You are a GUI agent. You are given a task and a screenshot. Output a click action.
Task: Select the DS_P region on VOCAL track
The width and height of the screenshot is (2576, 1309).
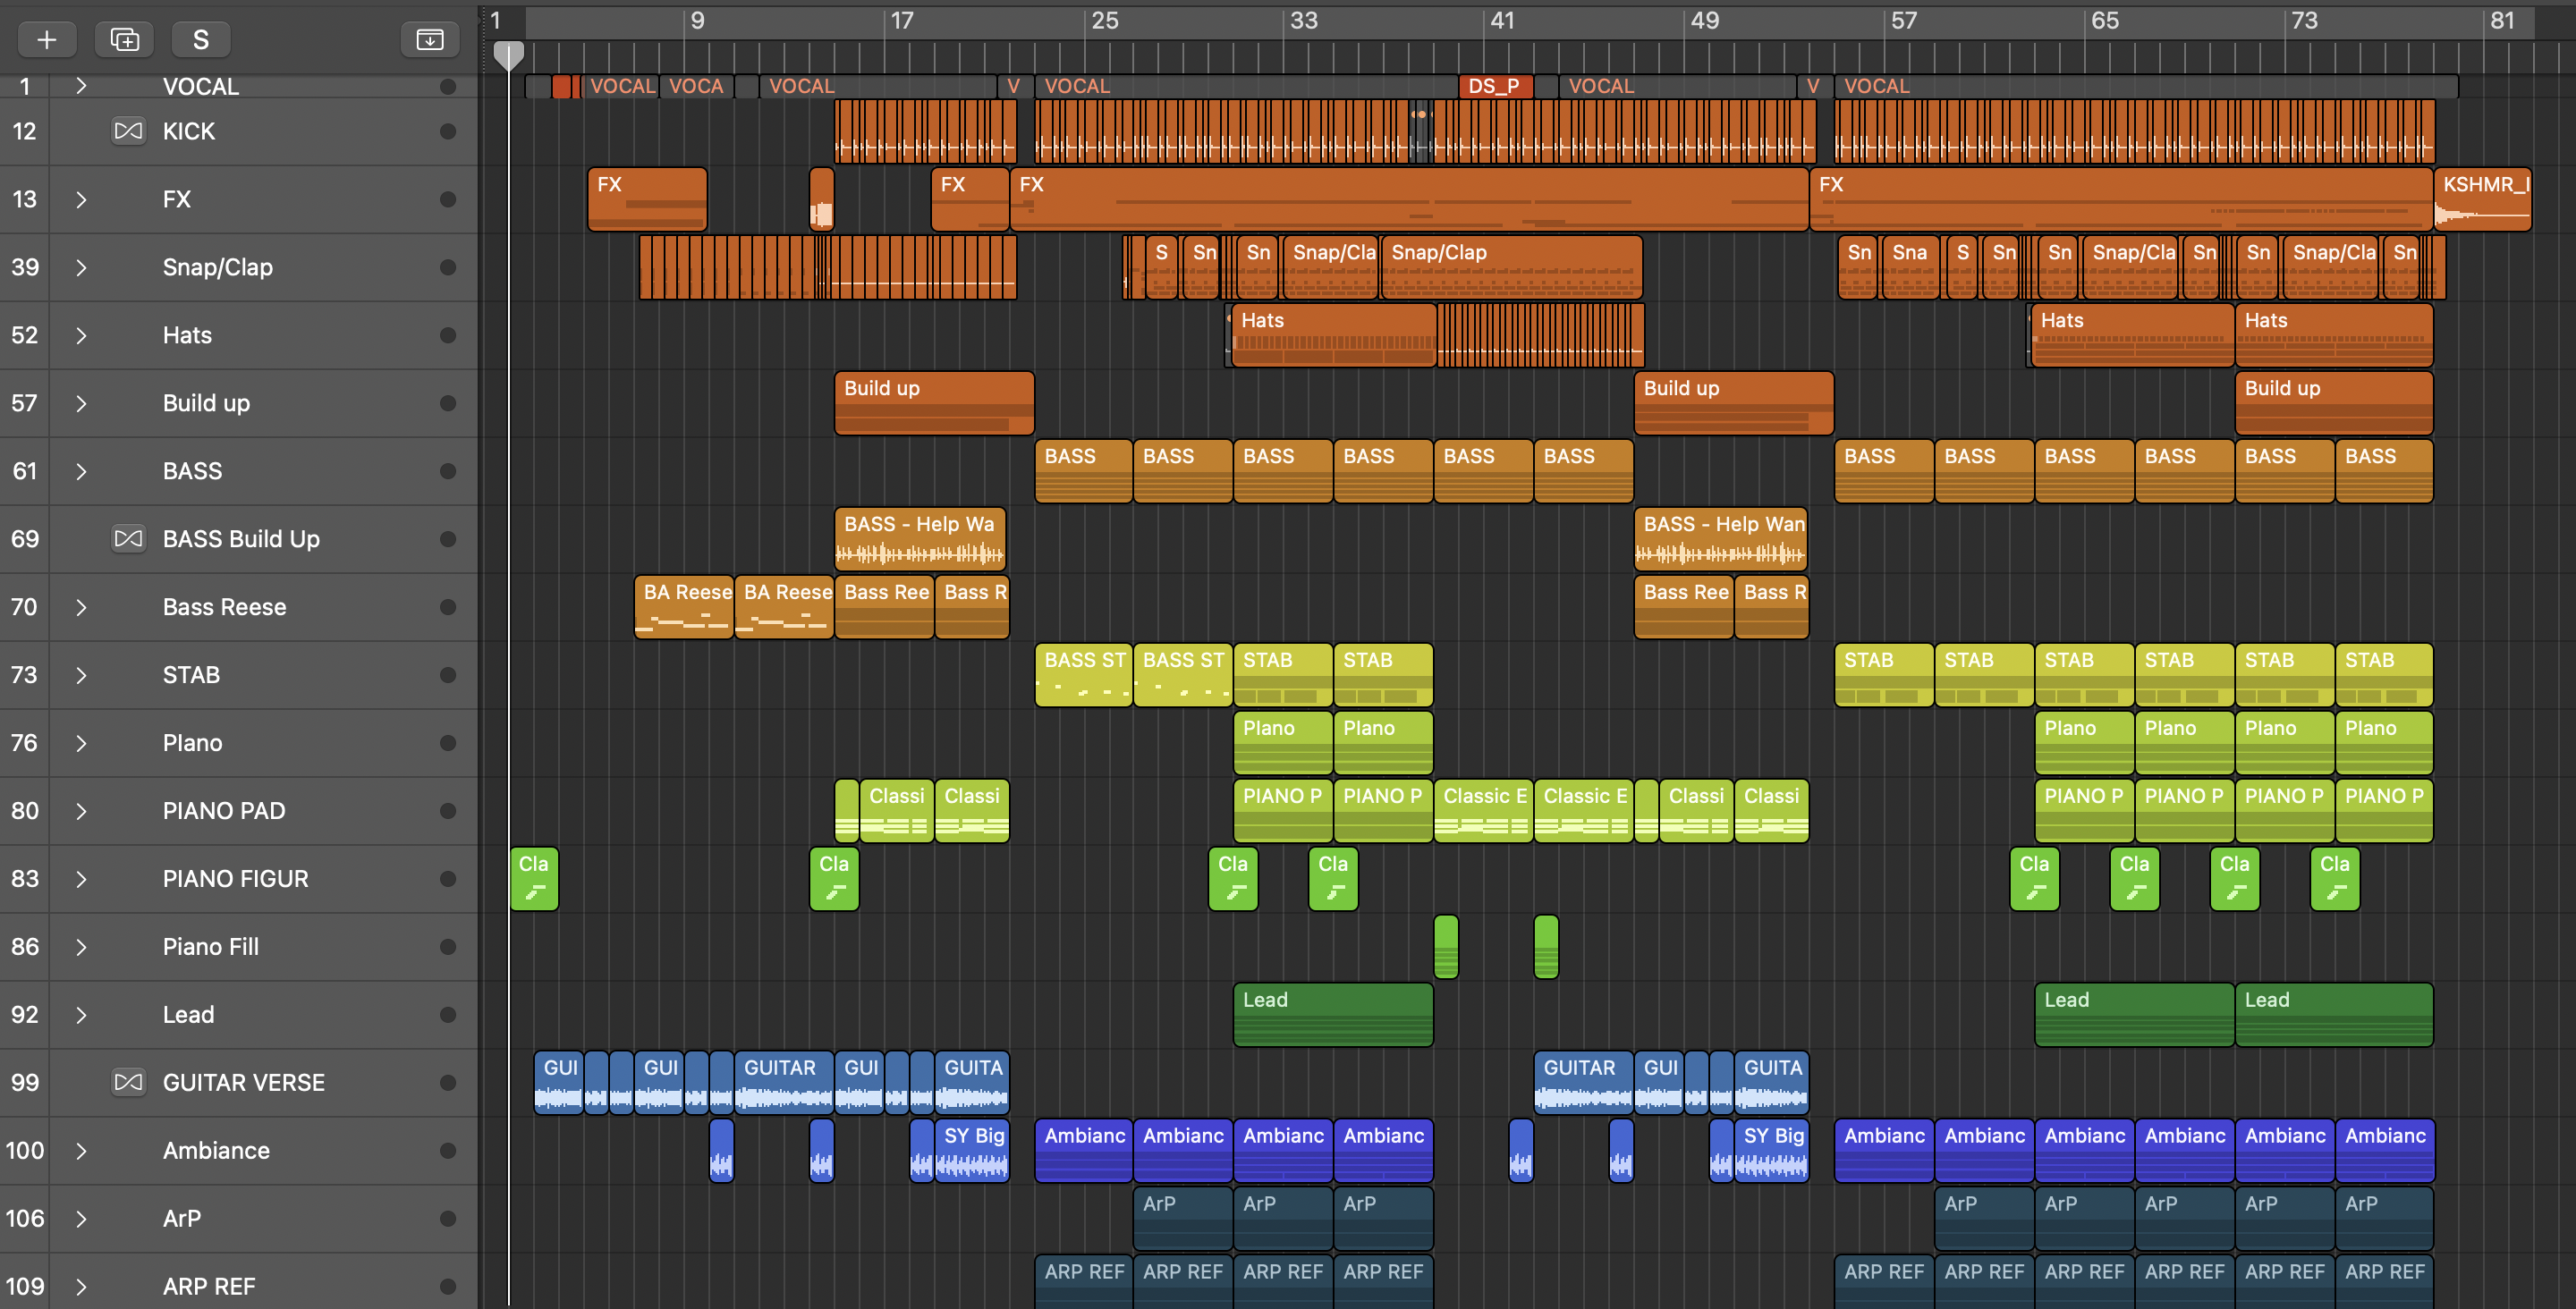point(1495,87)
